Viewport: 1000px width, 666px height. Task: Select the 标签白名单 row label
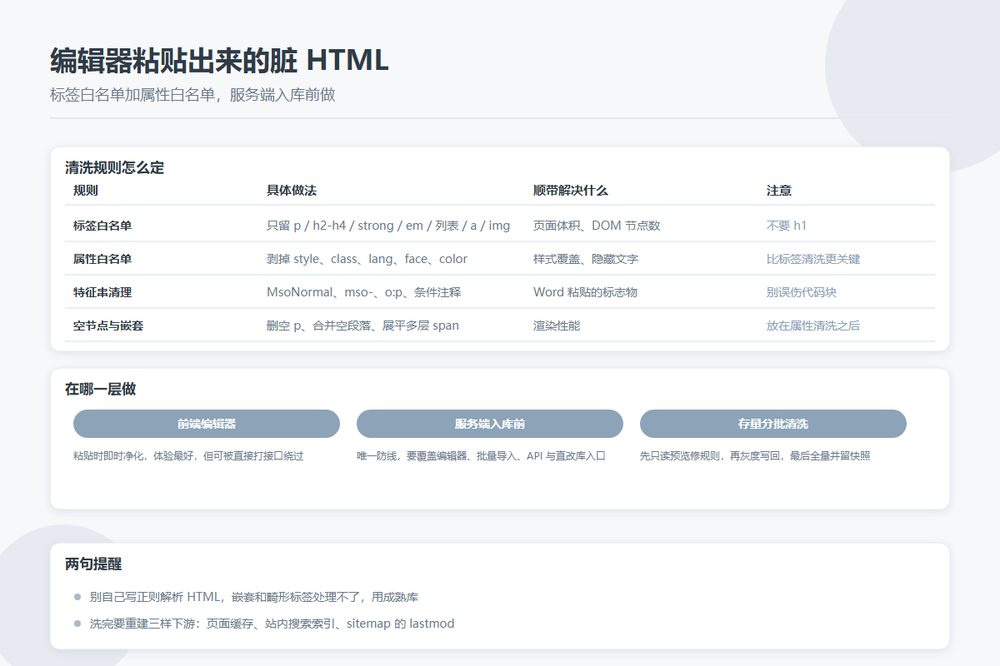(x=103, y=225)
